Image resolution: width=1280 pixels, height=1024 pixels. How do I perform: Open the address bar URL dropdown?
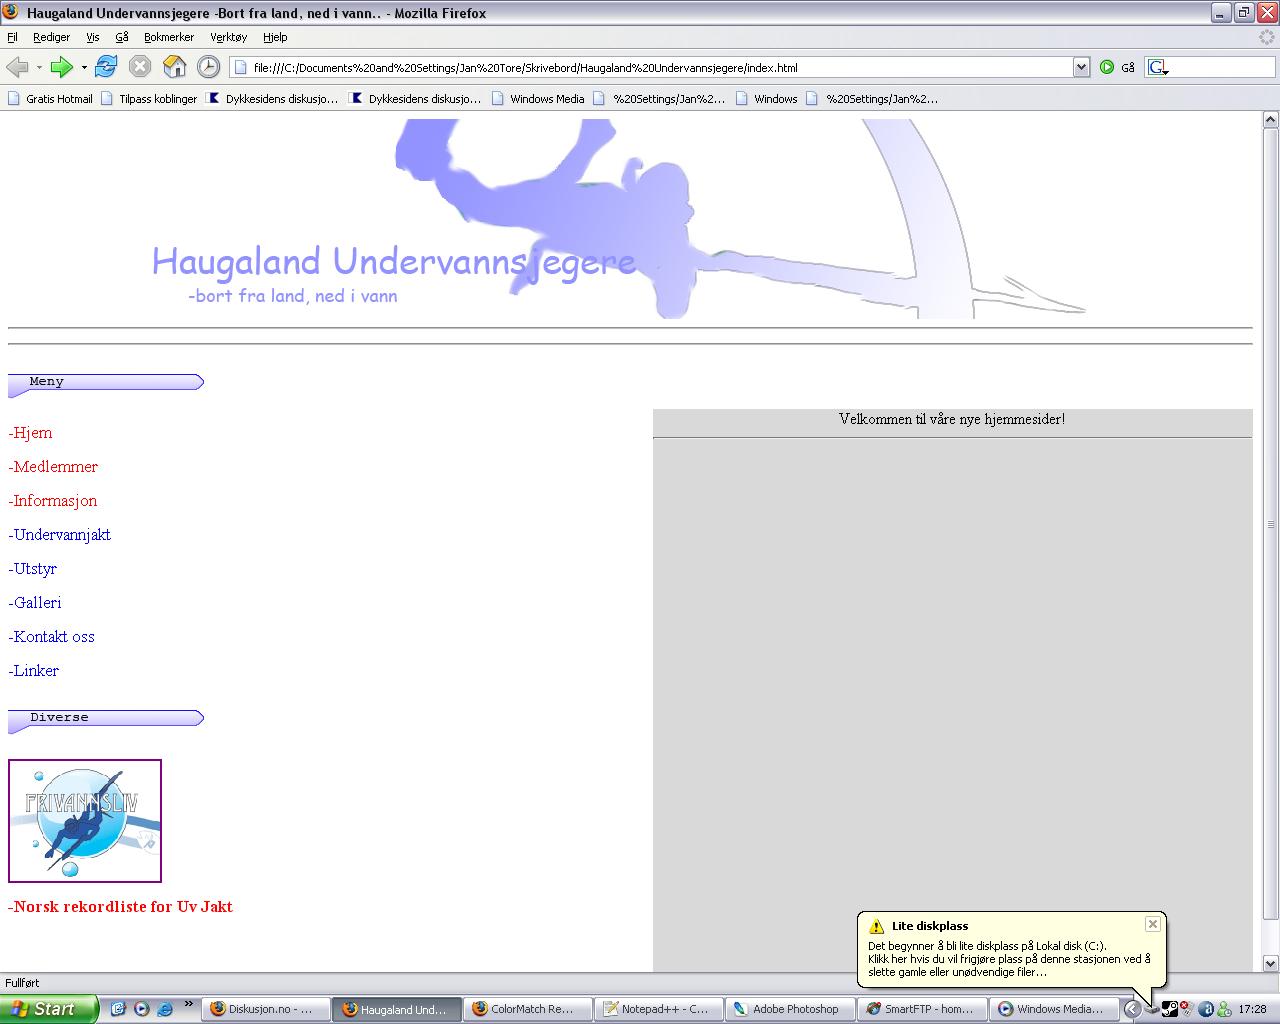1081,67
